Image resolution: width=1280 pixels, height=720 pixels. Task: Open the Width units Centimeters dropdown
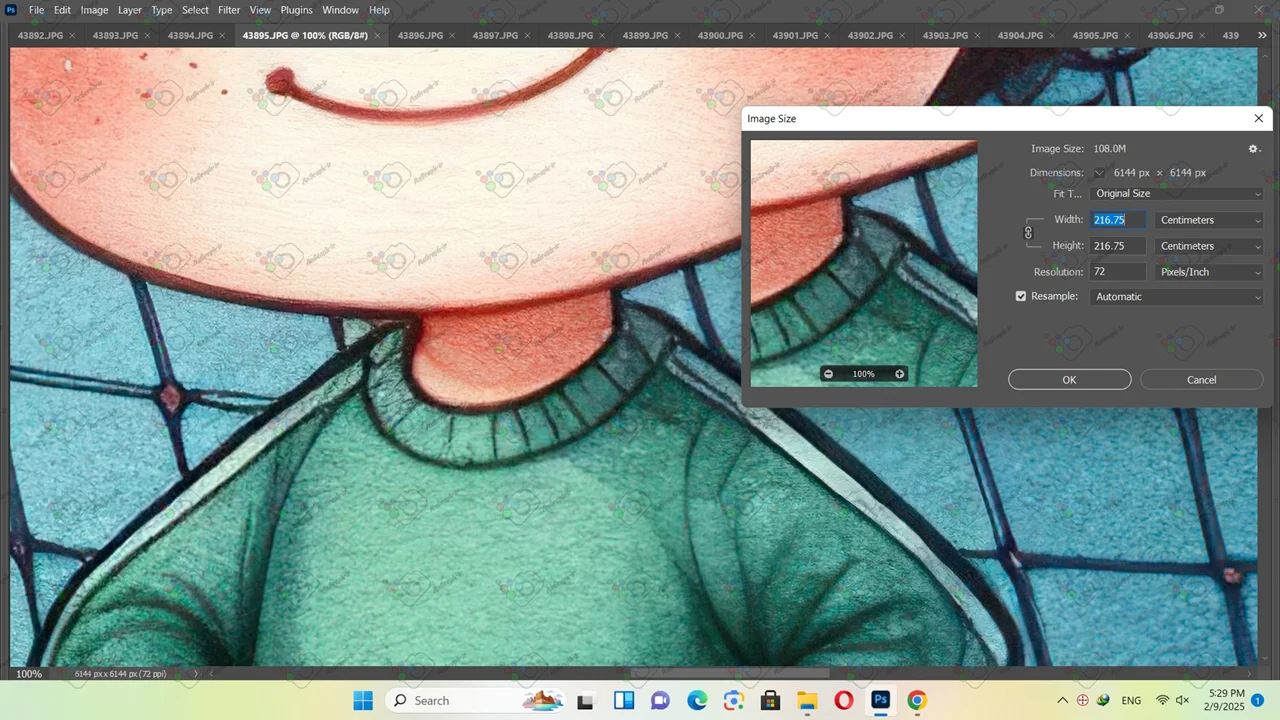(x=1209, y=220)
